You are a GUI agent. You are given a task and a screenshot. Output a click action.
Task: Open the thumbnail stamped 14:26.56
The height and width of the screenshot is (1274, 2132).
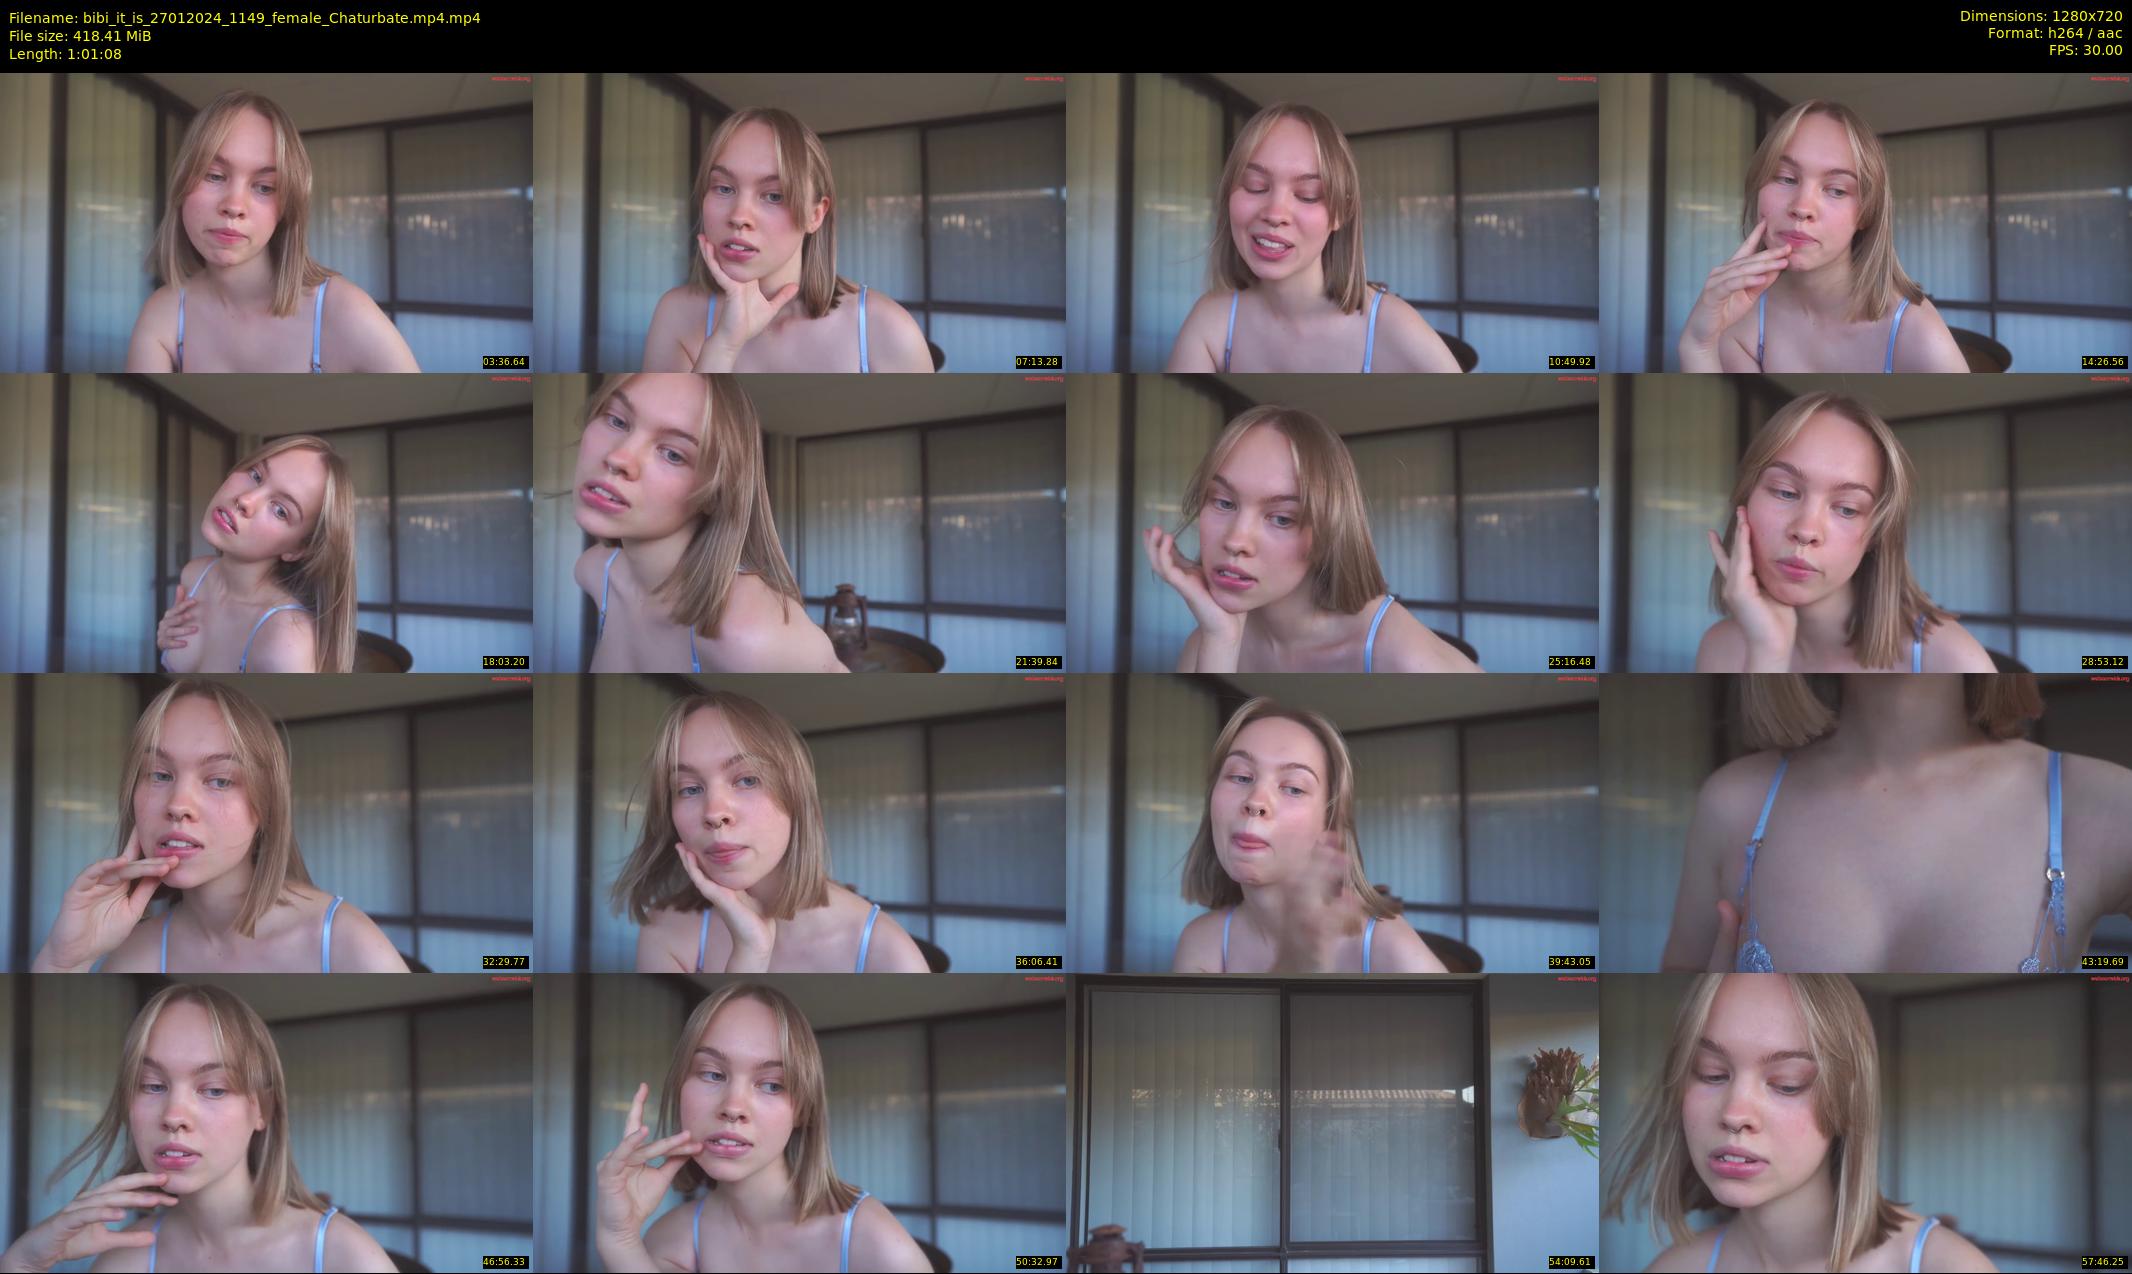click(x=1865, y=223)
